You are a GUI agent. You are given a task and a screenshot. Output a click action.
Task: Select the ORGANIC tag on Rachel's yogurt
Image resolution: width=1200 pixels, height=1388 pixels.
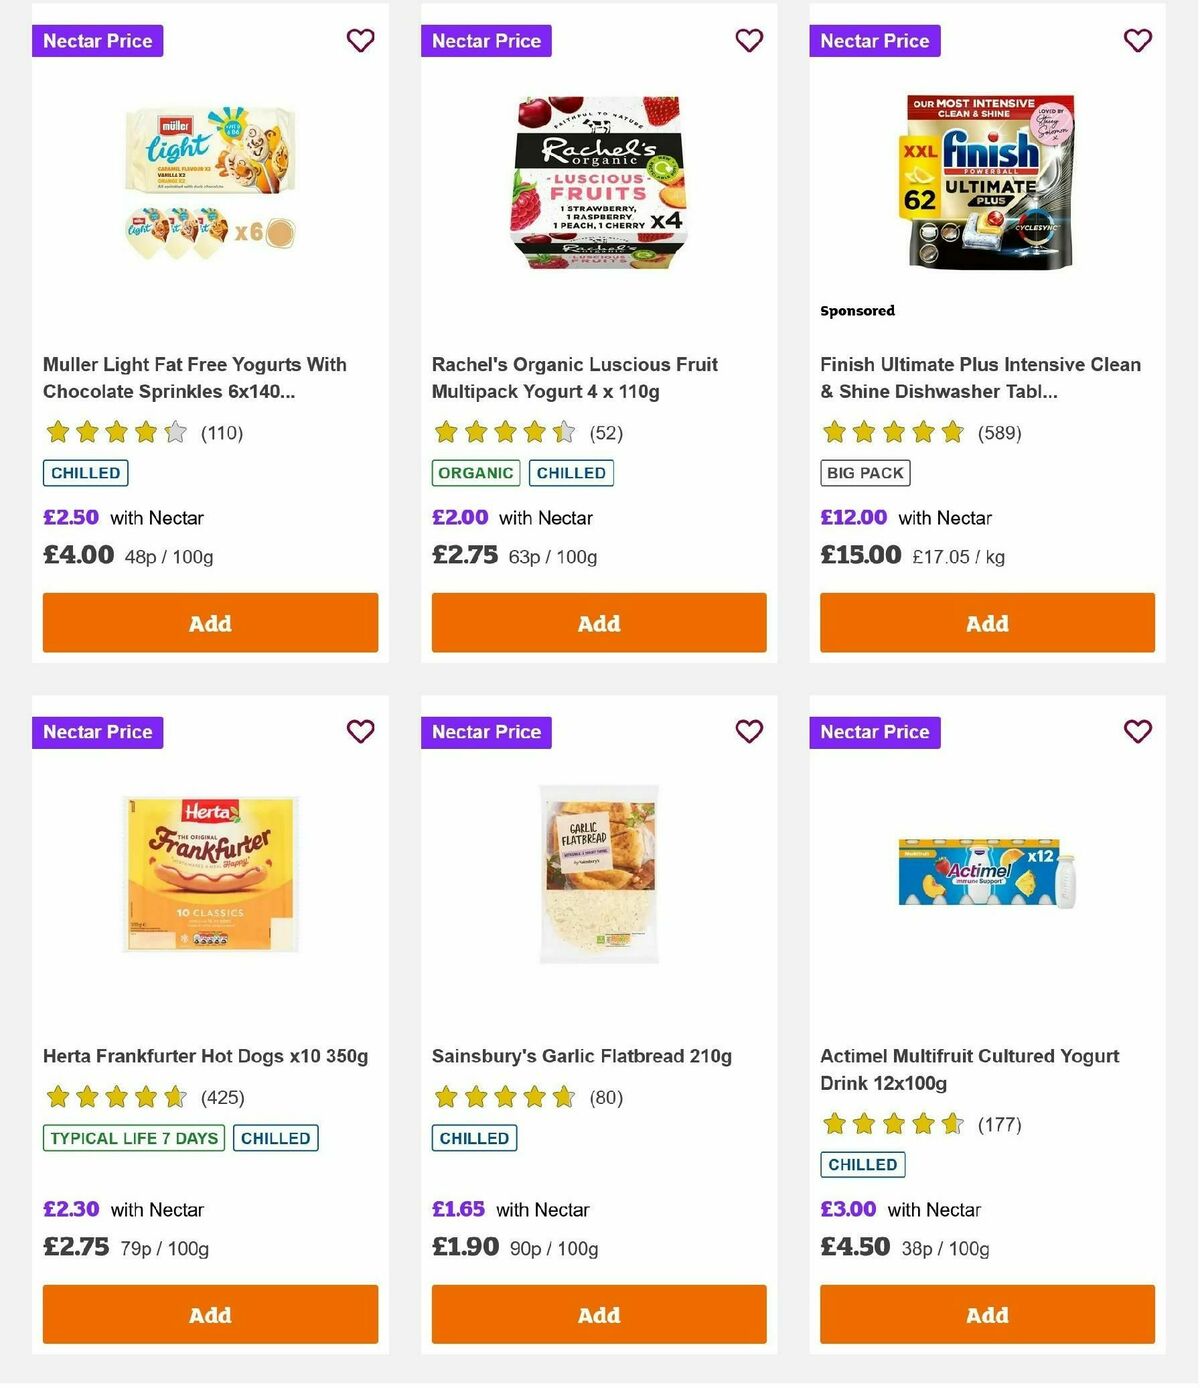475,472
